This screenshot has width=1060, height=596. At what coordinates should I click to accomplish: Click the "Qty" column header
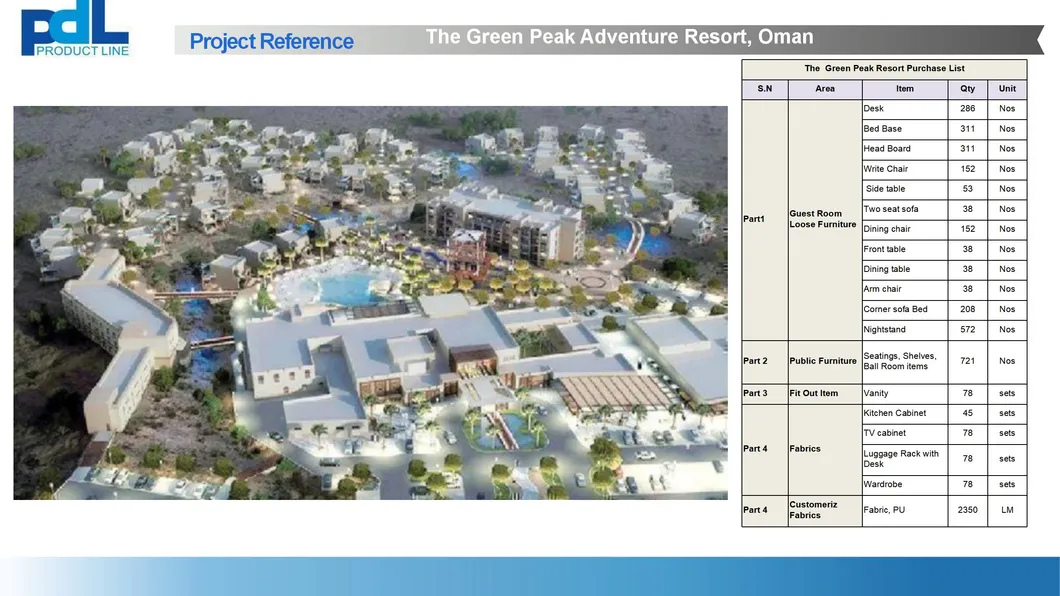[x=967, y=89]
